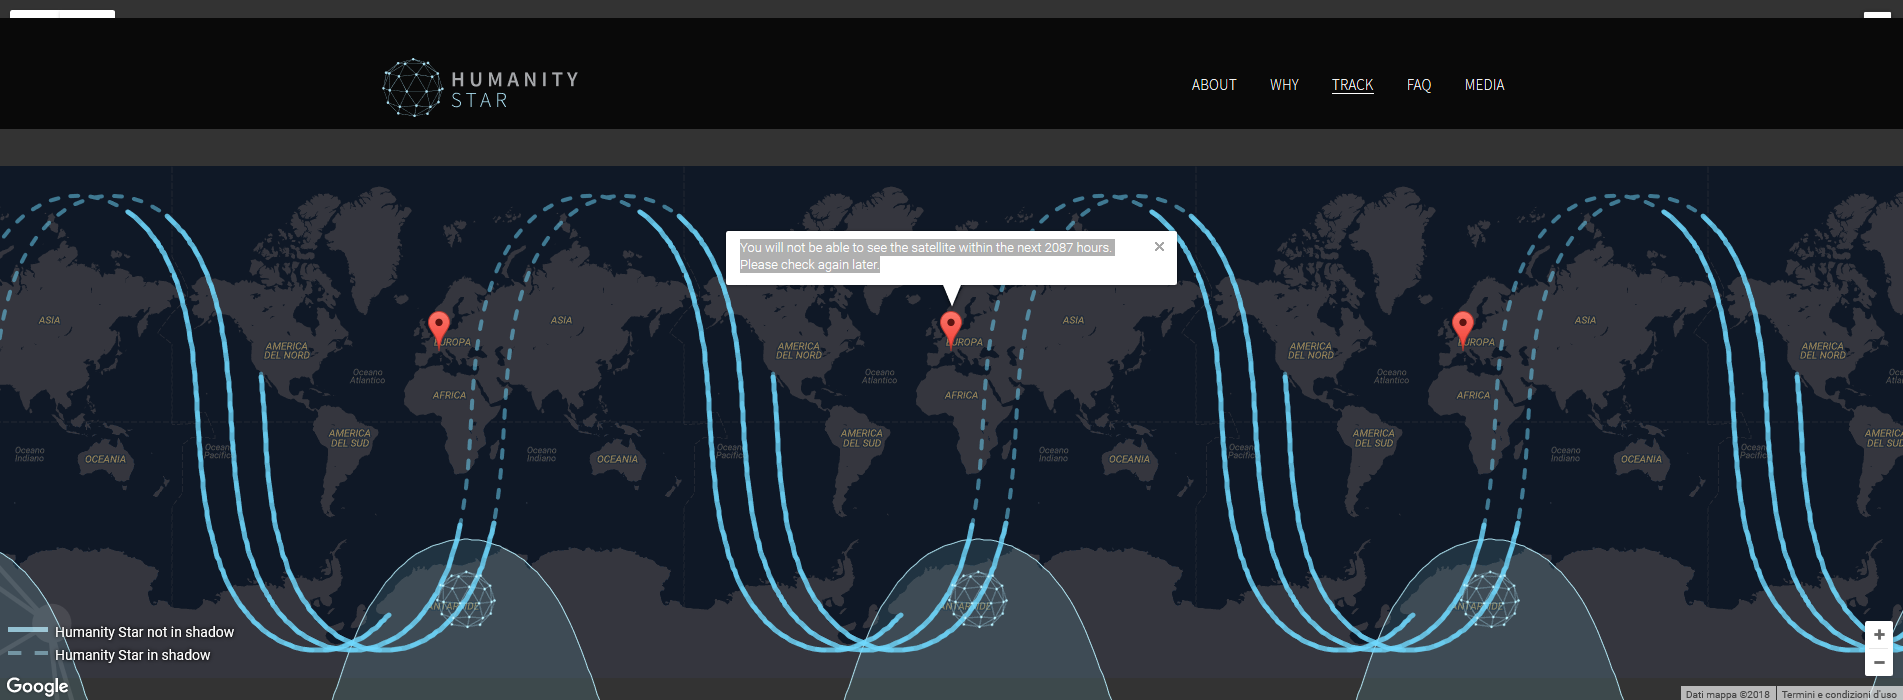
Task: Zoom out the map with minus button
Action: (x=1879, y=662)
